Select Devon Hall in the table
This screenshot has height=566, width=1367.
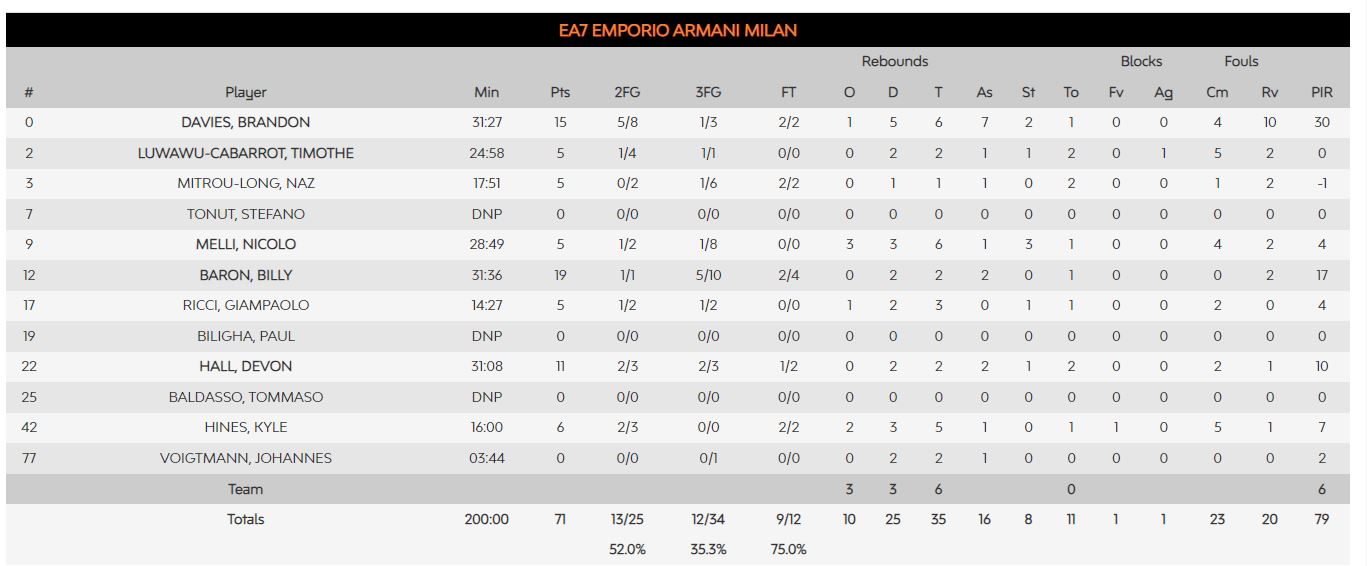(245, 366)
